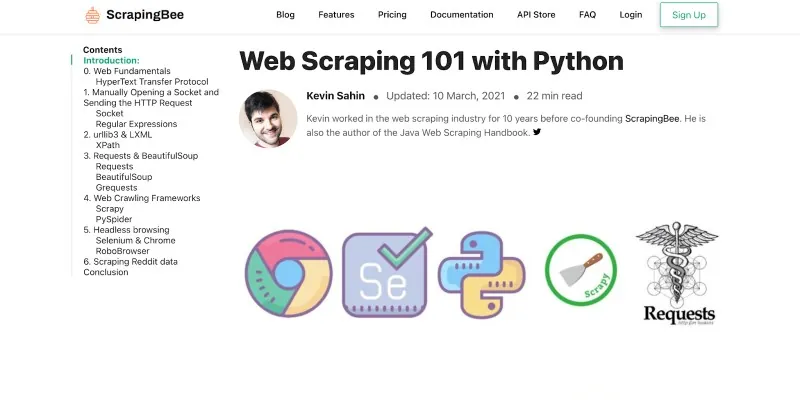Go to 6. Scraping Reddit data section
The width and height of the screenshot is (800, 410).
point(131,262)
